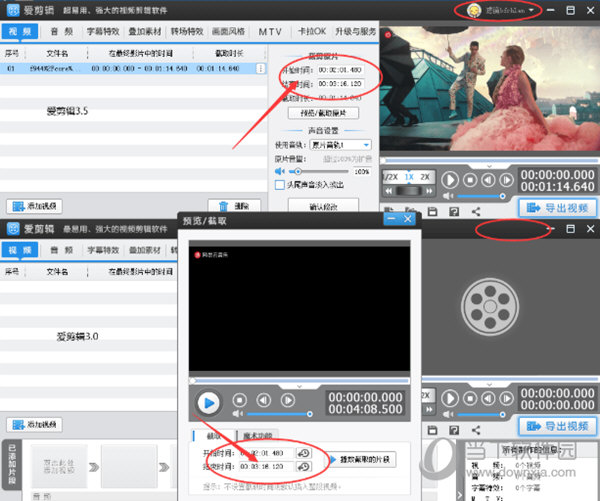600x501 pixels.
Task: Click the 播放截取的片段 button
Action: 360,459
